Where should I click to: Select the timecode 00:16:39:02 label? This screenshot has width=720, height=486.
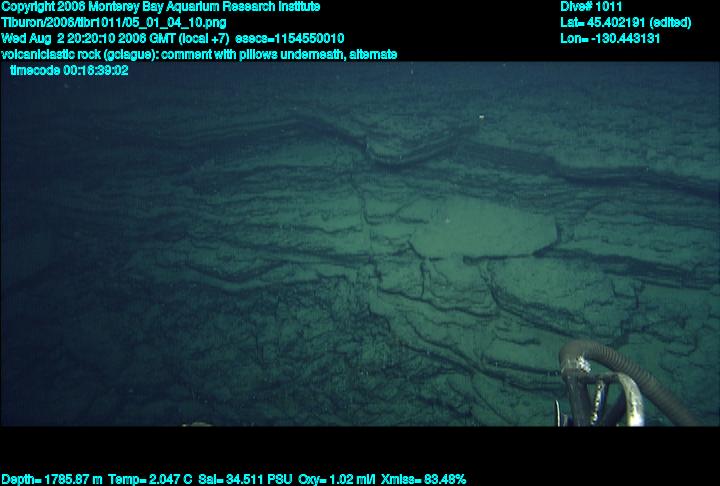(69, 70)
